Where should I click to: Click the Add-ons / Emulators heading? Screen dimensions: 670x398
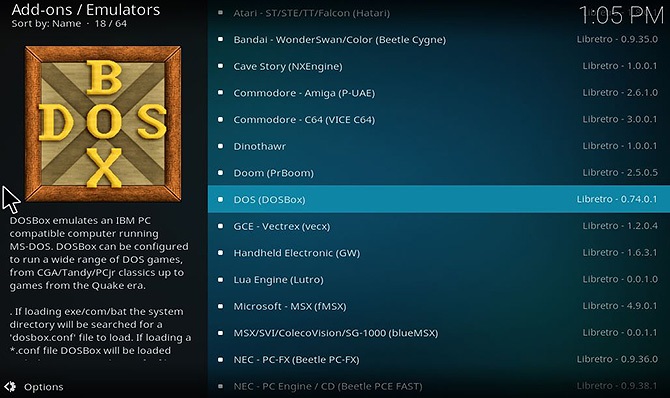pos(85,9)
